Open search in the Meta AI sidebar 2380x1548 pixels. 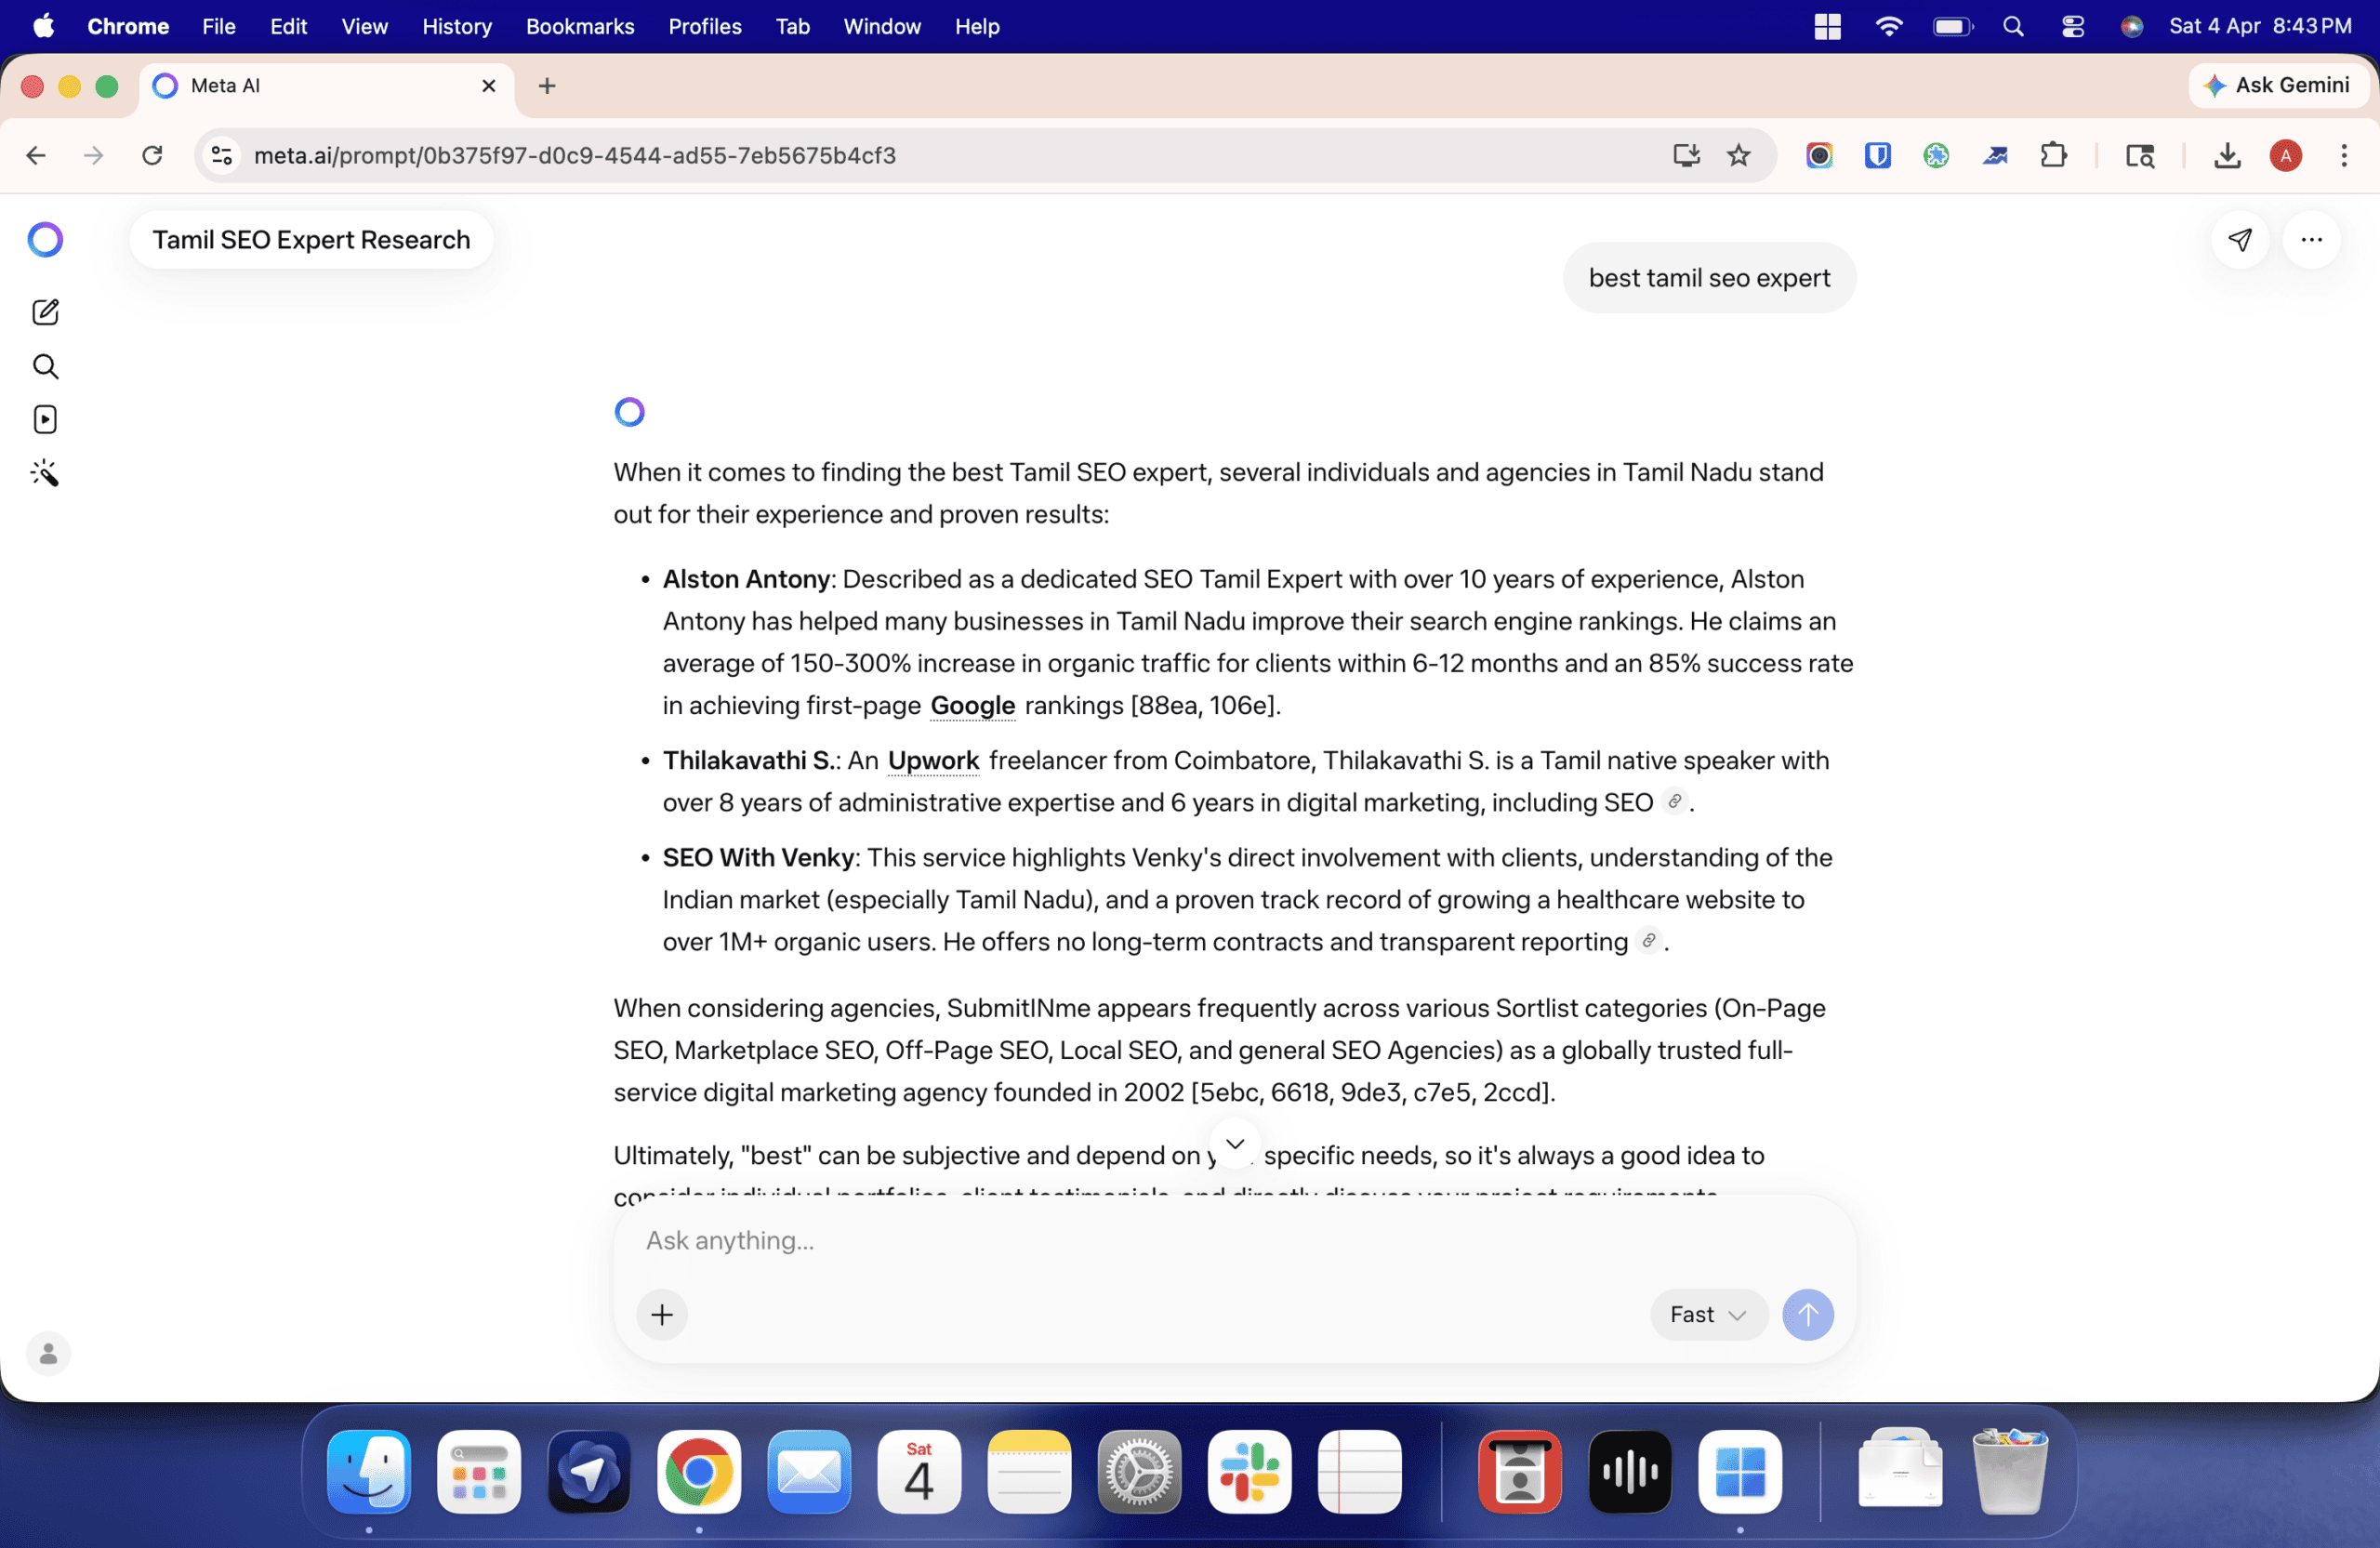(x=45, y=366)
